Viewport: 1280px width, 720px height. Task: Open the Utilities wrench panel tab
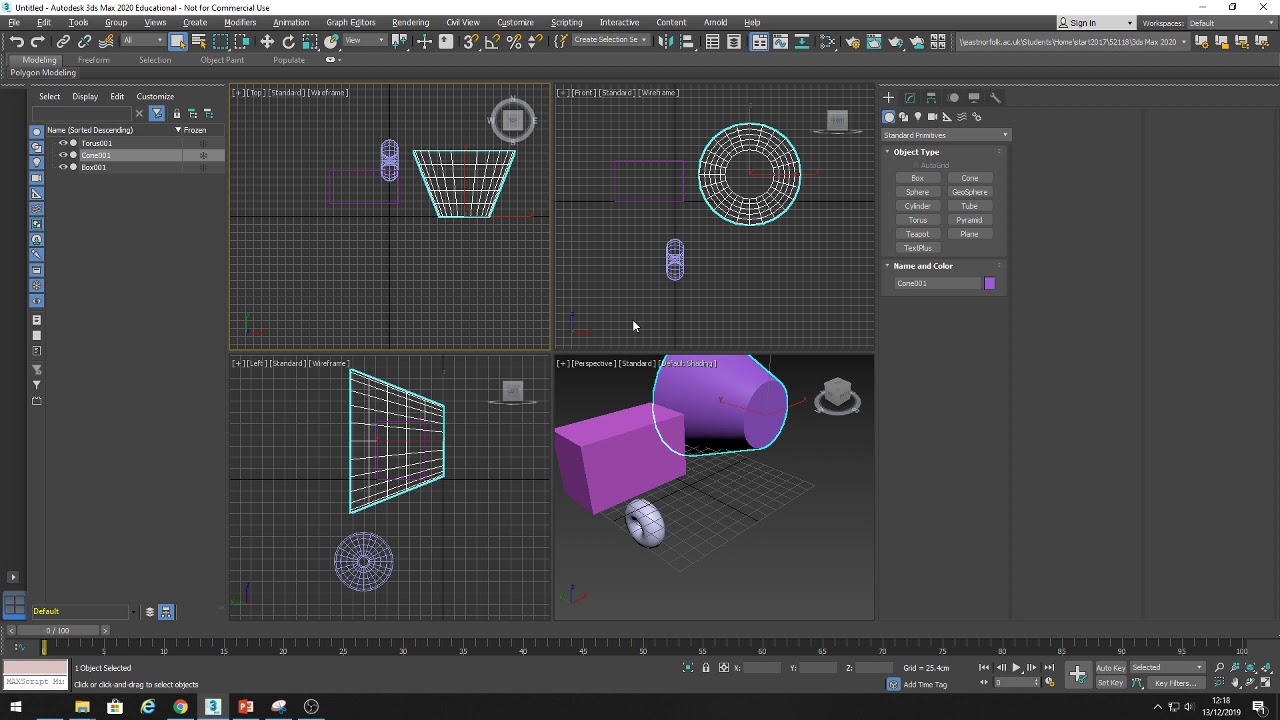[995, 97]
